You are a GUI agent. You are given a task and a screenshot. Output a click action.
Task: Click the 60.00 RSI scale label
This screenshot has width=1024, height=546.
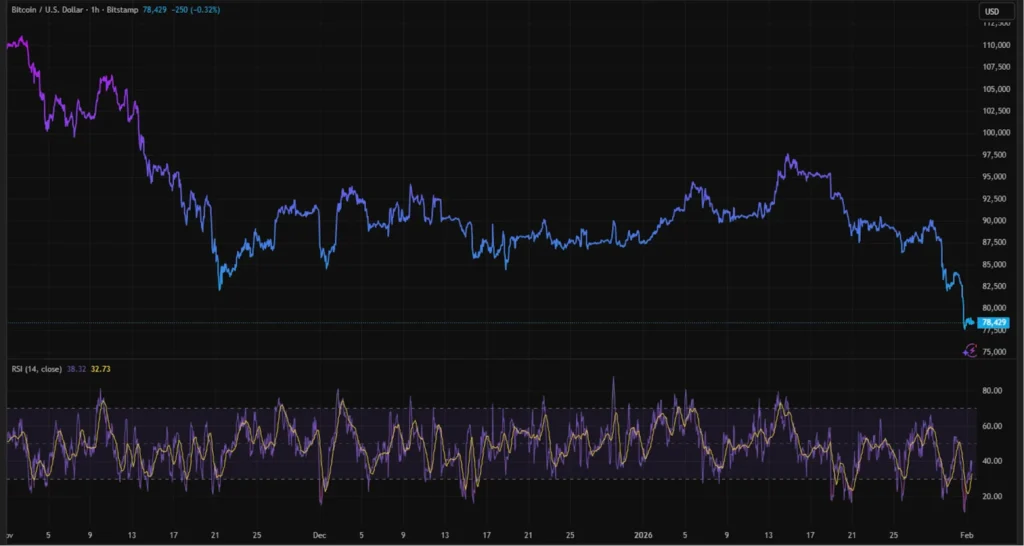[x=993, y=426]
